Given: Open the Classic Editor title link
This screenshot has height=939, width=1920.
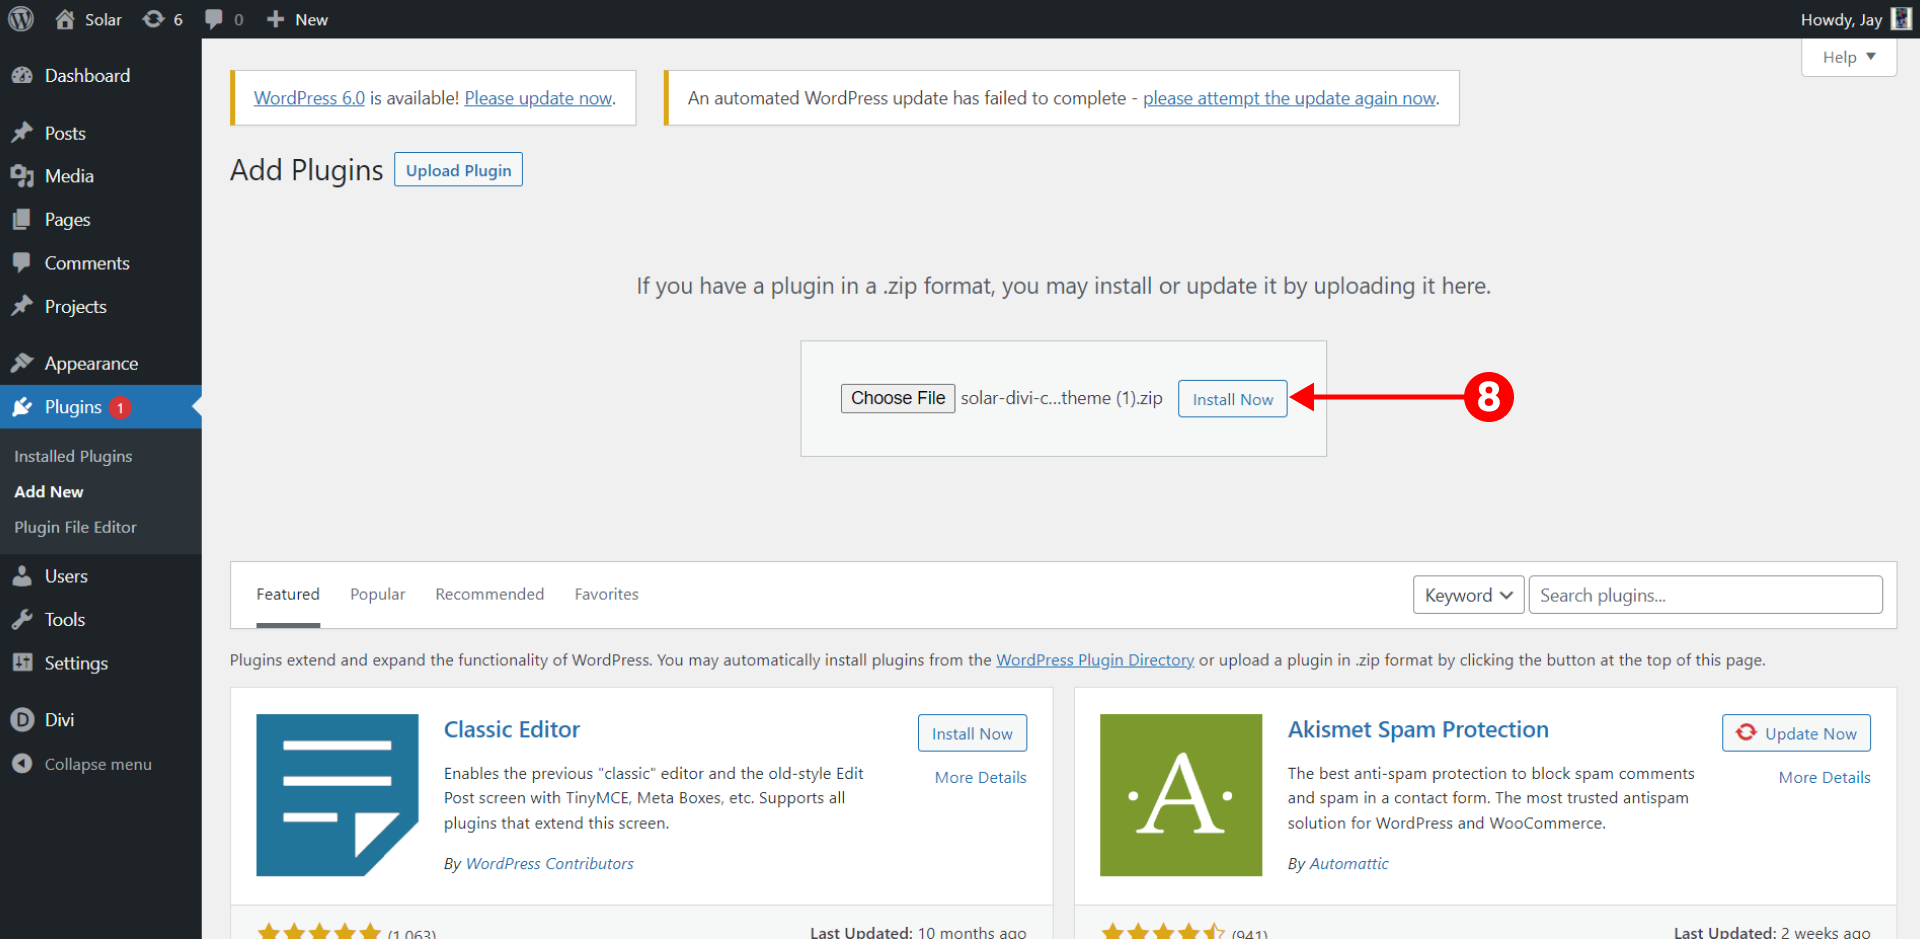Looking at the screenshot, I should 512,729.
